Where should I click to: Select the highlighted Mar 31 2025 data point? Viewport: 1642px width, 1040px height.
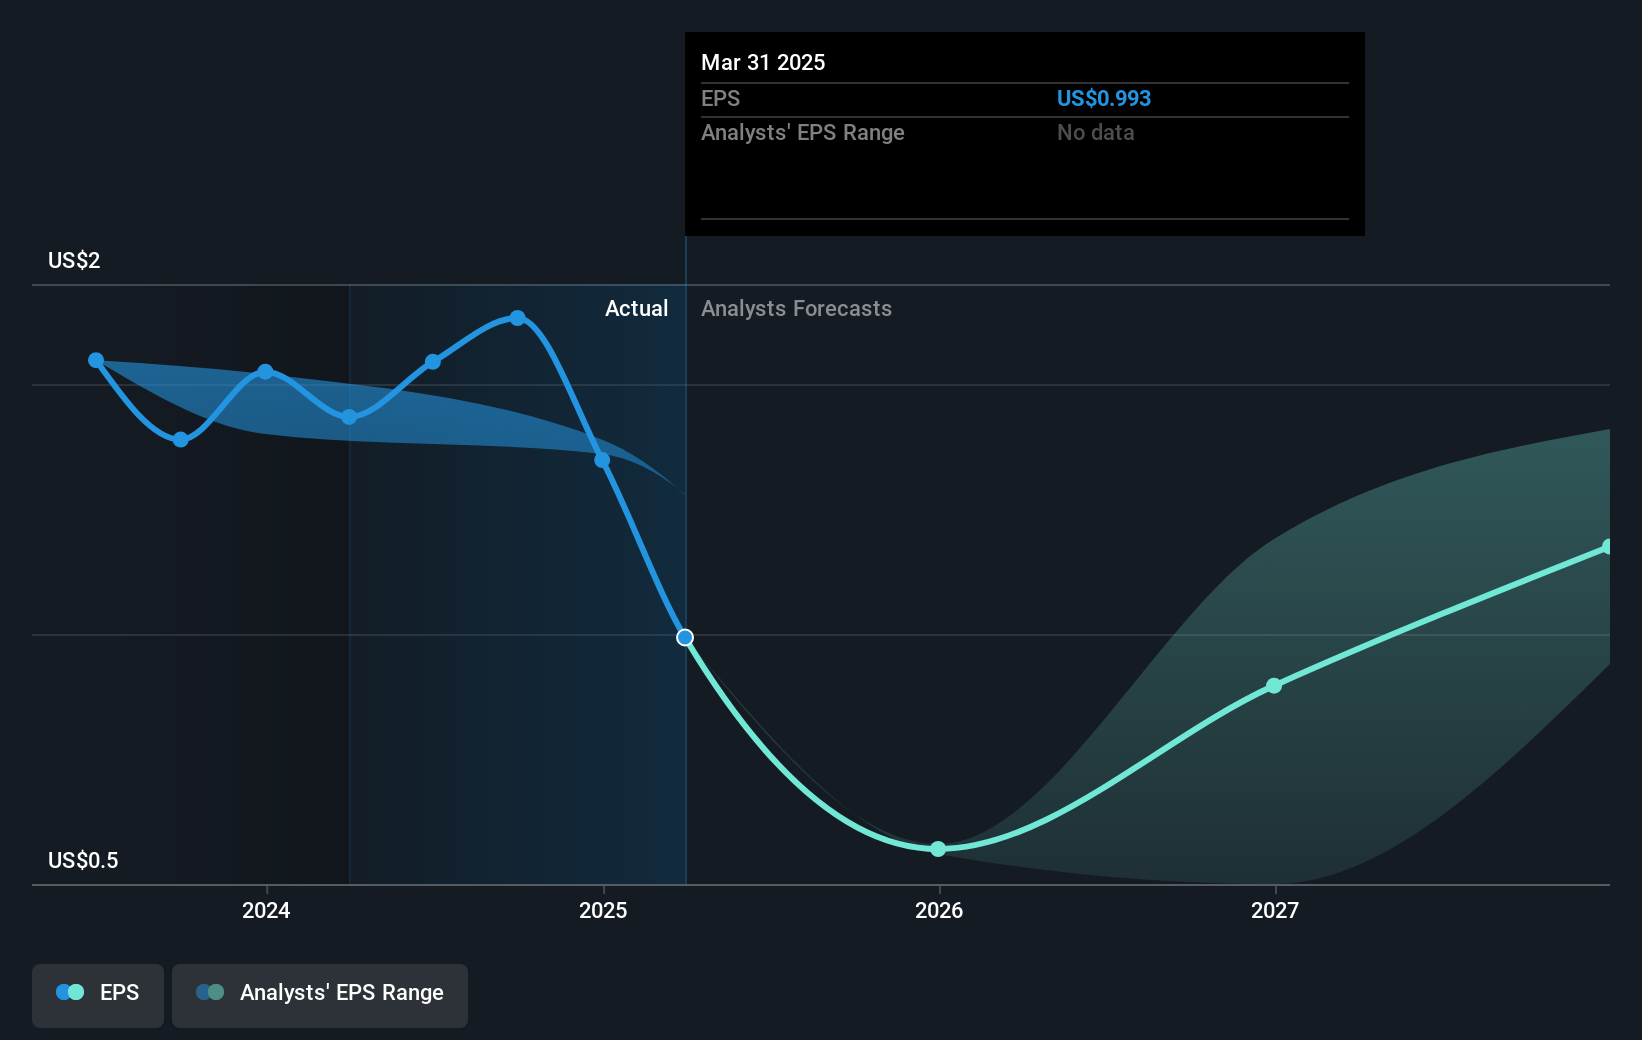coord(685,637)
